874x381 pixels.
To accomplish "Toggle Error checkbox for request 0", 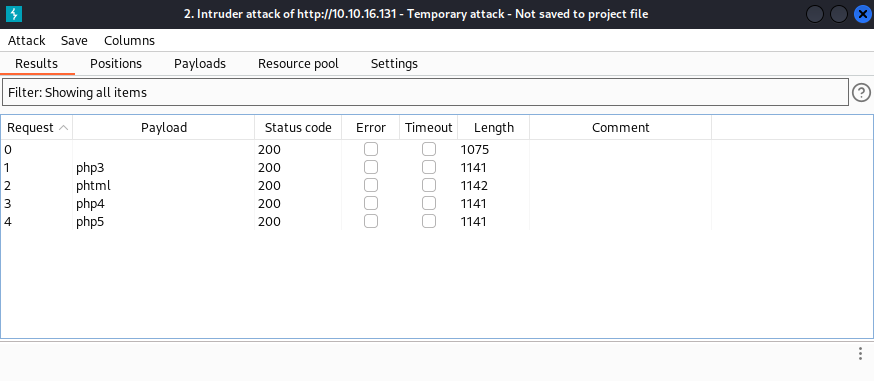I will [371, 149].
